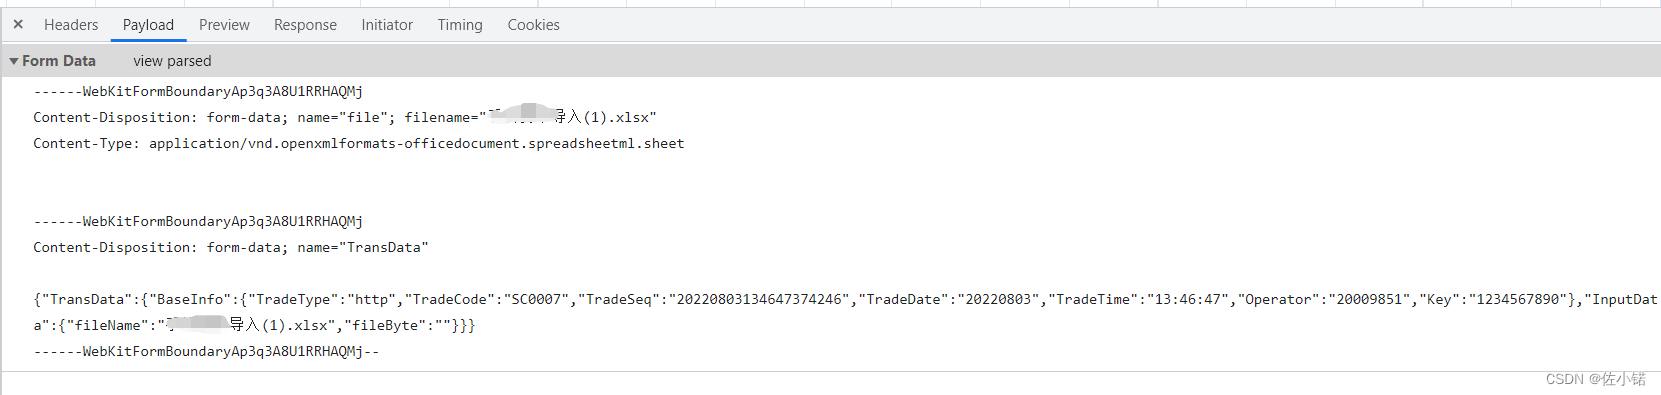This screenshot has width=1661, height=395.
Task: Click the Content-Type spreadsheetml.sheet line
Action: point(359,143)
